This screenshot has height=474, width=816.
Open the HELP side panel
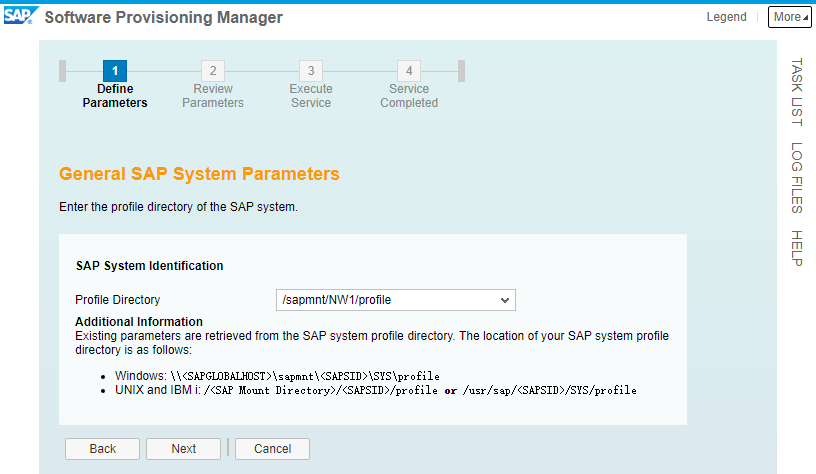(x=796, y=248)
